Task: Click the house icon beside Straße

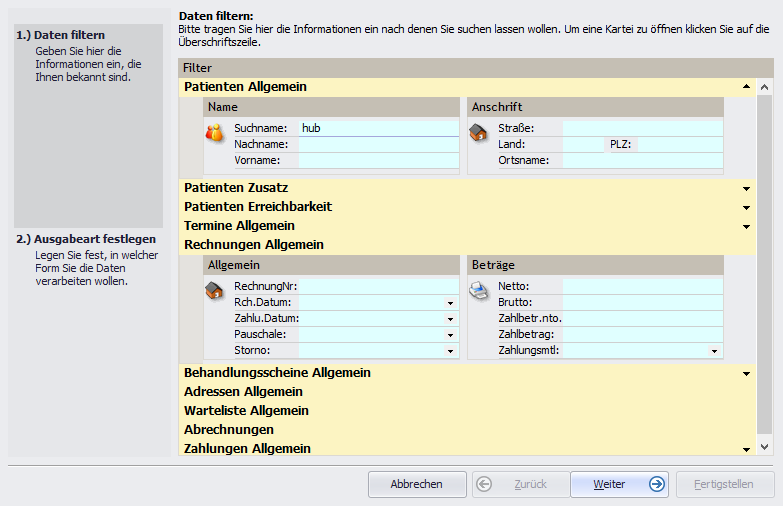Action: click(479, 132)
